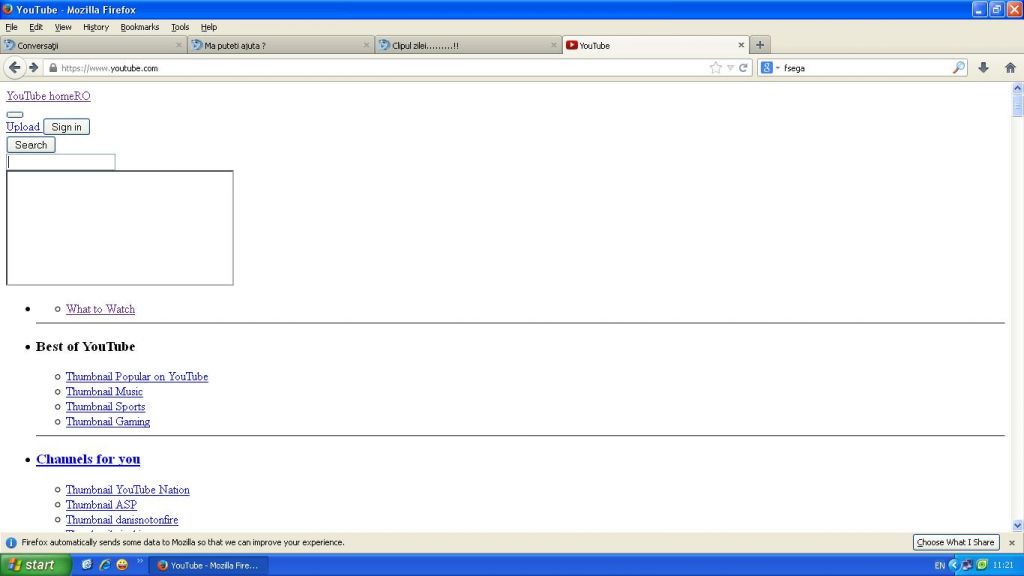Click the padlock site identity icon
1024x576 pixels.
click(53, 68)
